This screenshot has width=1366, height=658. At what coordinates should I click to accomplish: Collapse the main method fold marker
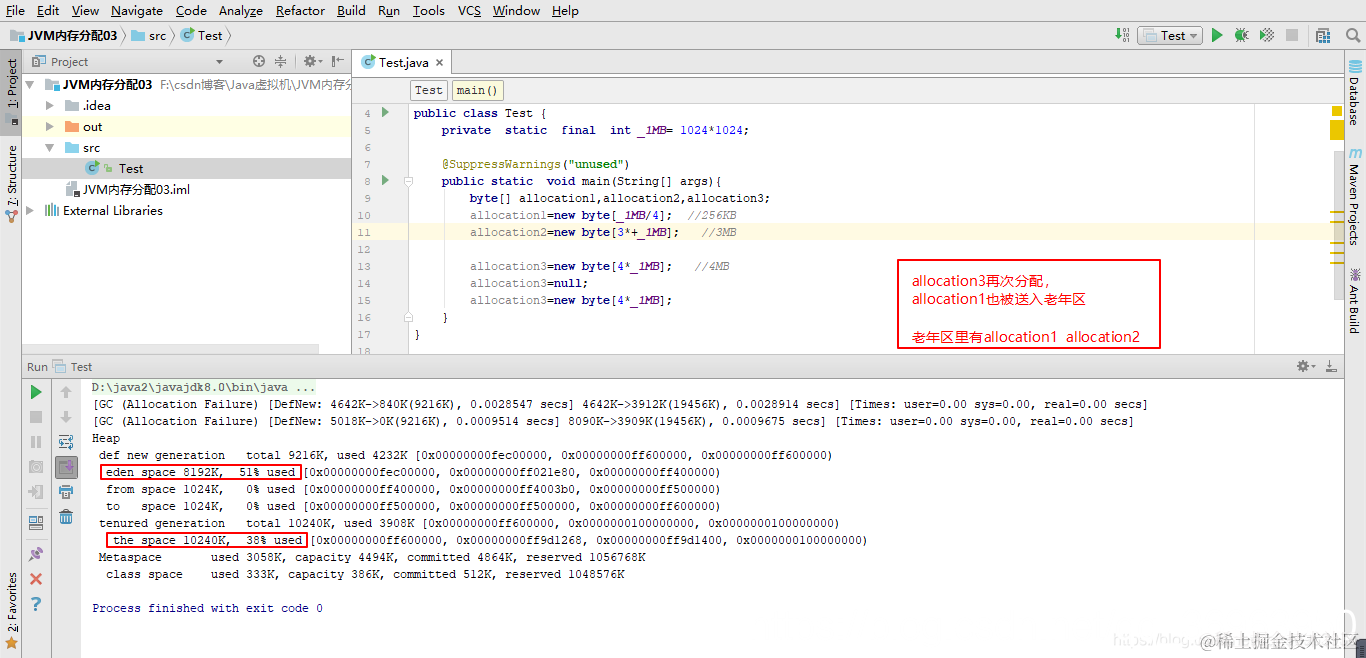tap(408, 181)
